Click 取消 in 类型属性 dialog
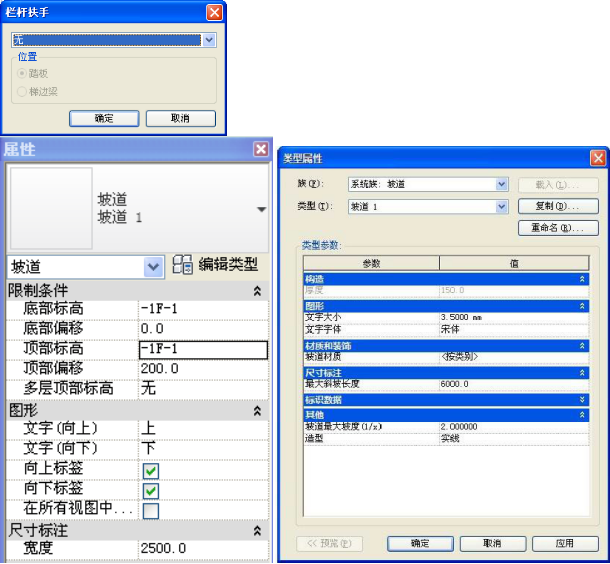 tap(493, 543)
